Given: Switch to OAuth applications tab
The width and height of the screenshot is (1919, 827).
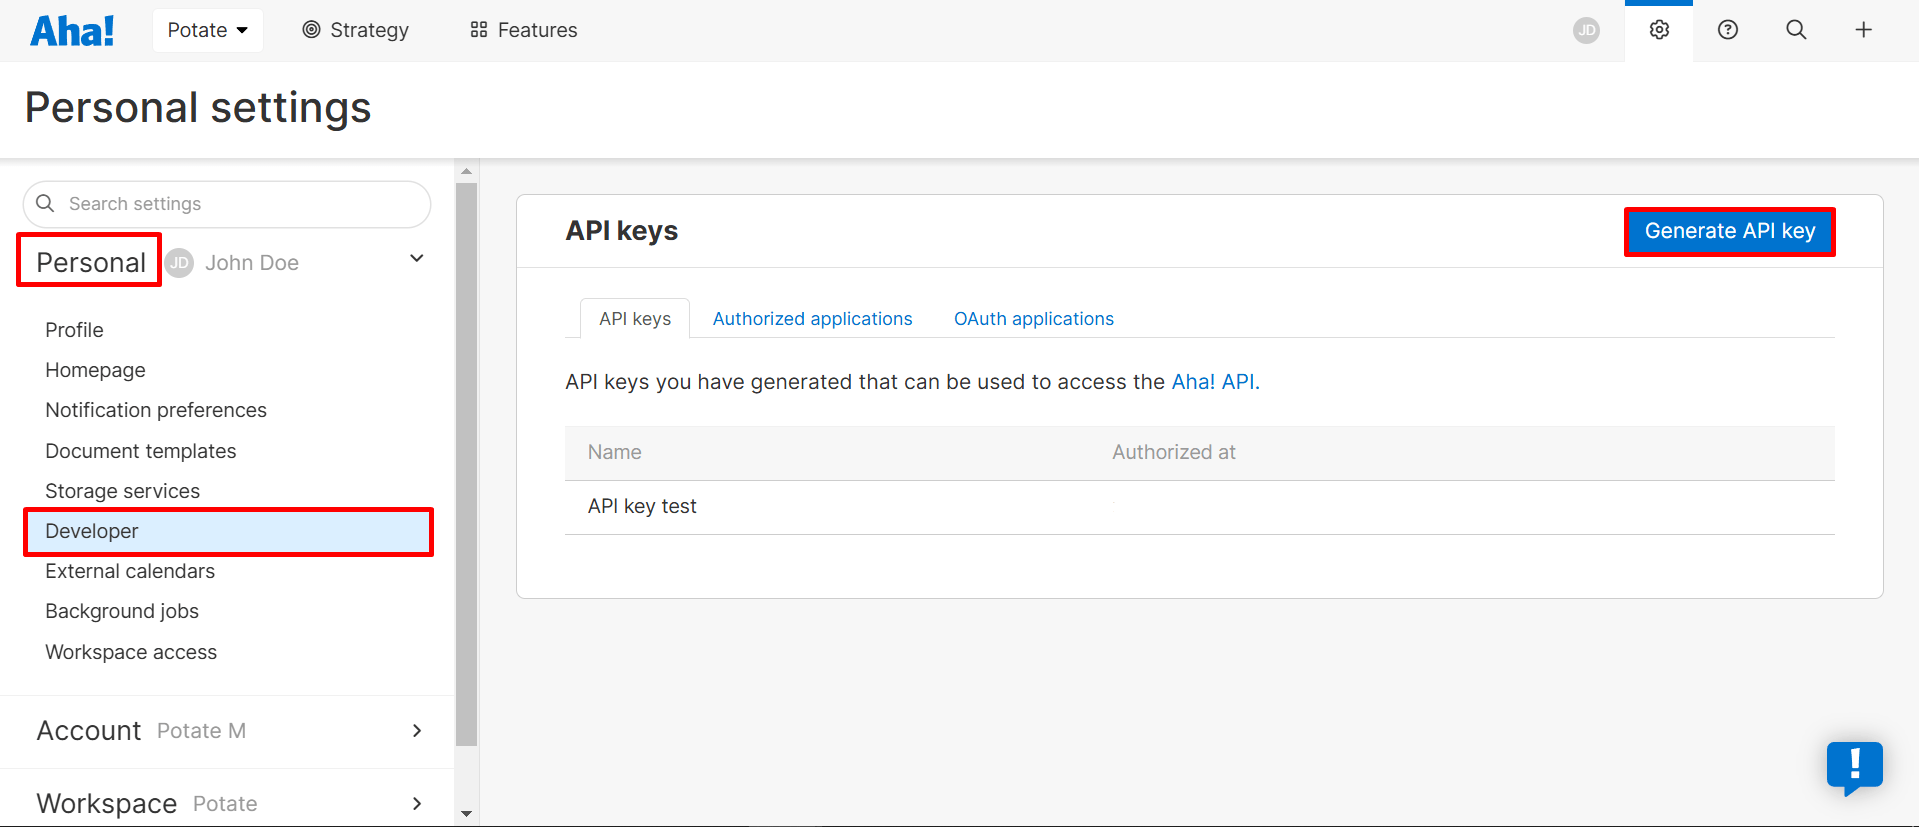Looking at the screenshot, I should point(1033,319).
